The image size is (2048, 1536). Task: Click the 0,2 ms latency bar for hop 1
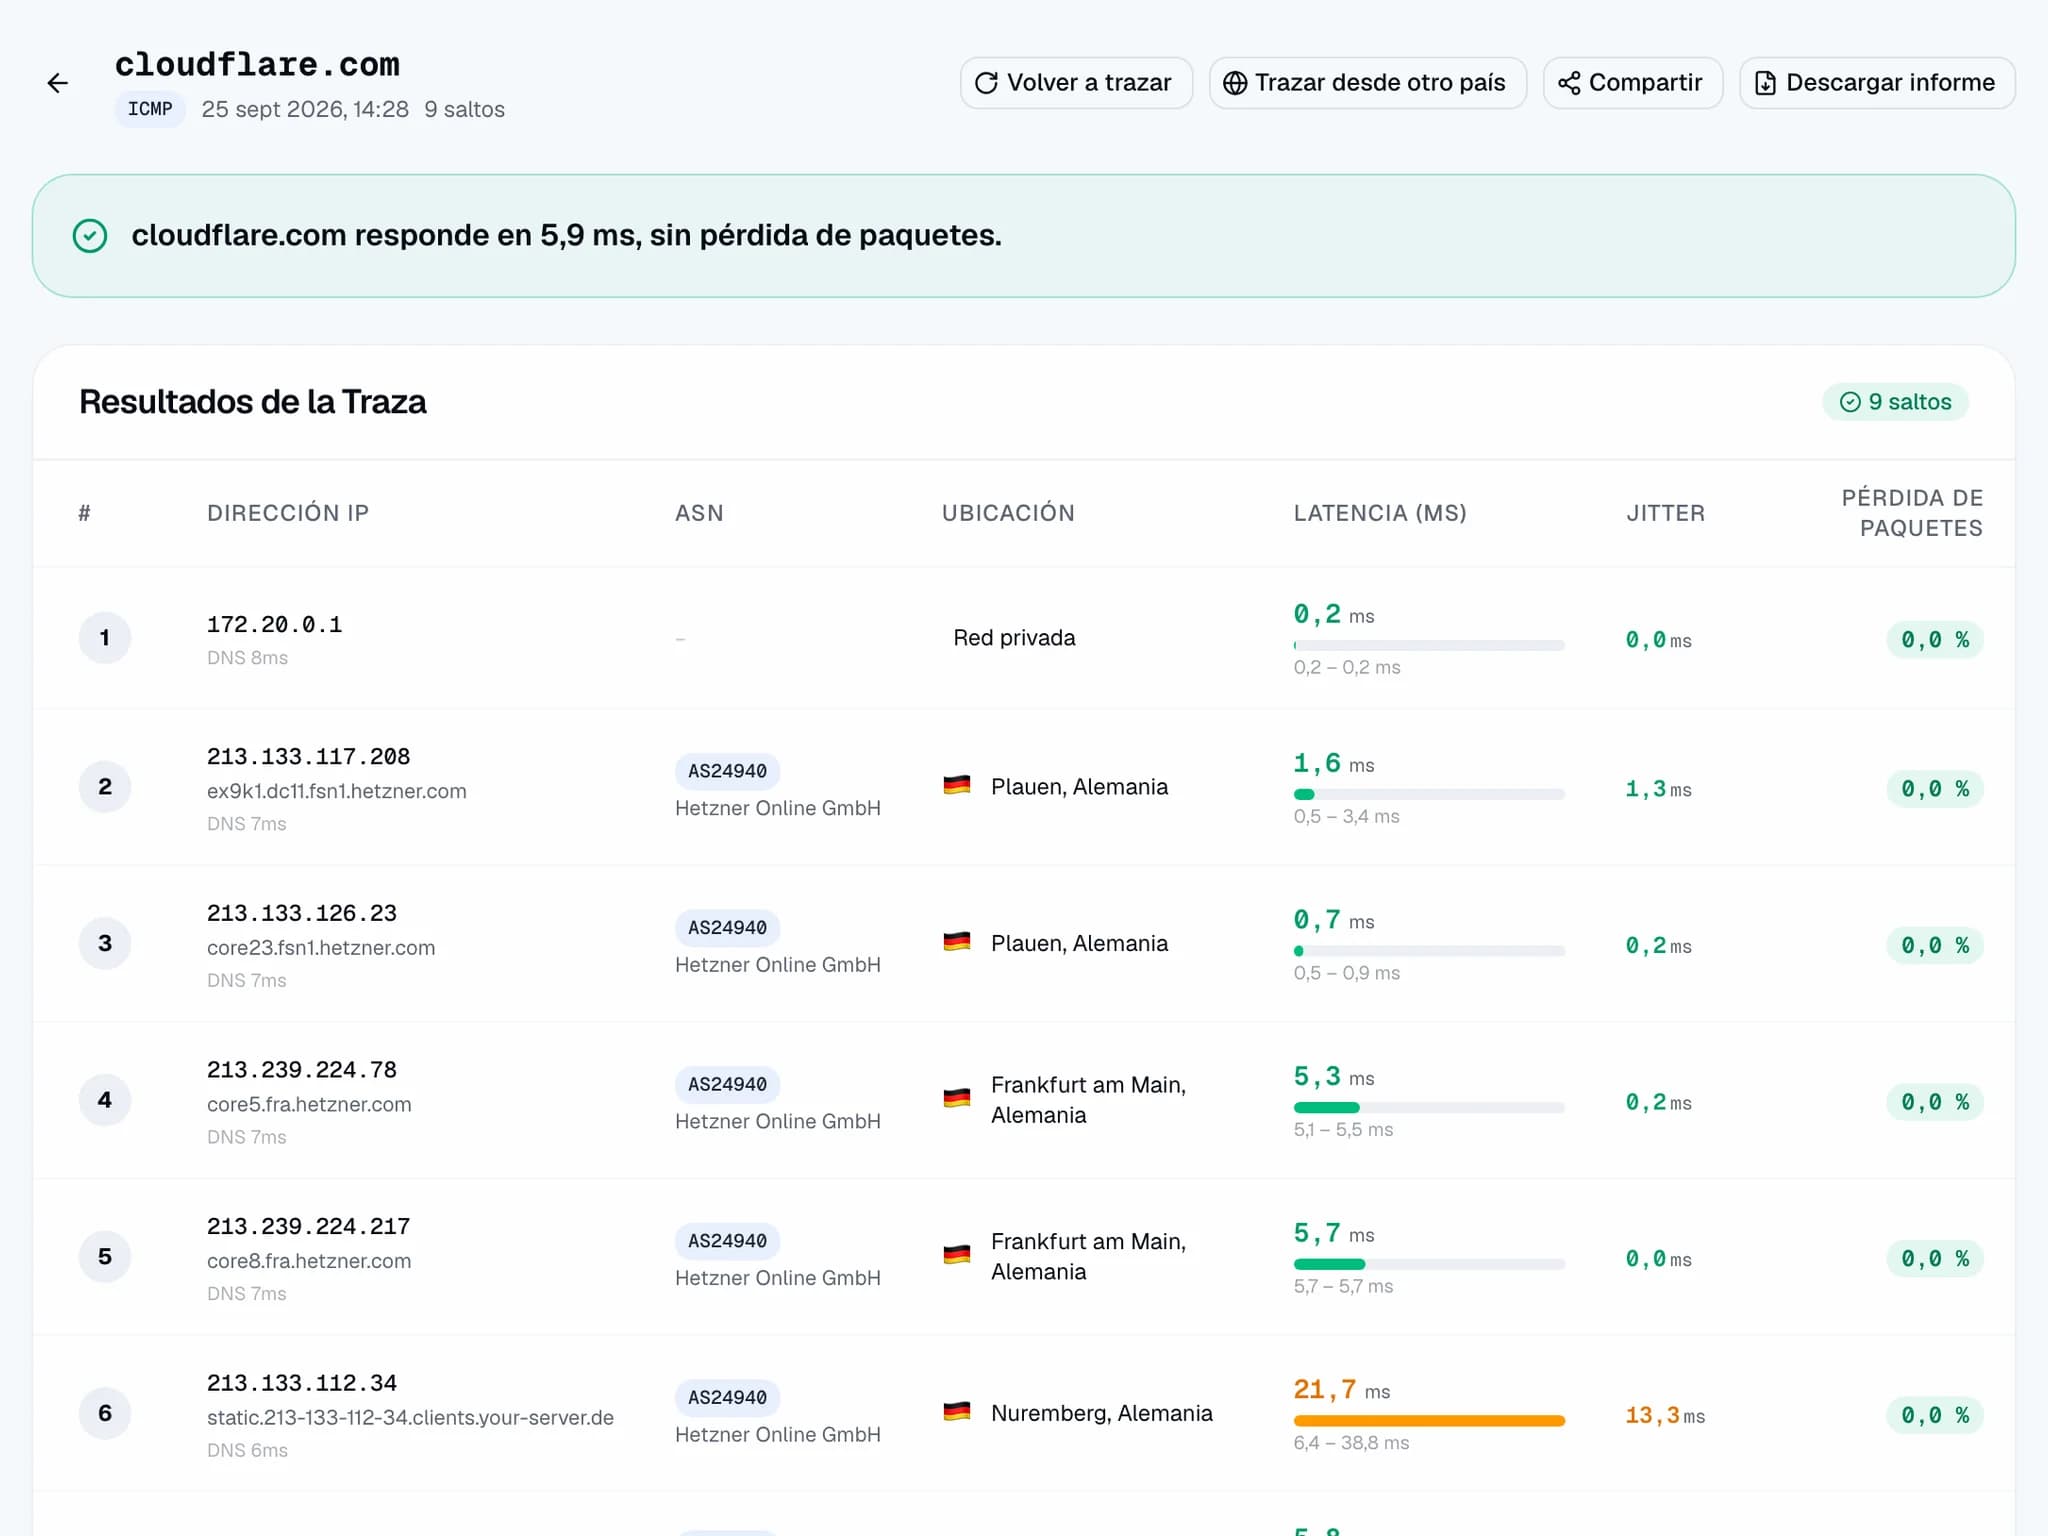(x=1429, y=646)
